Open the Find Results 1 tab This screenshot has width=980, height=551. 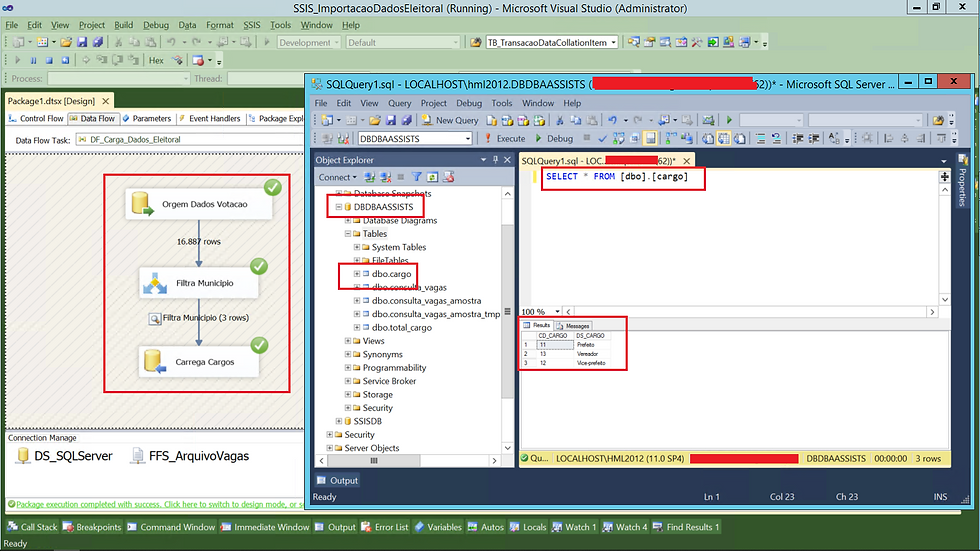(x=686, y=527)
